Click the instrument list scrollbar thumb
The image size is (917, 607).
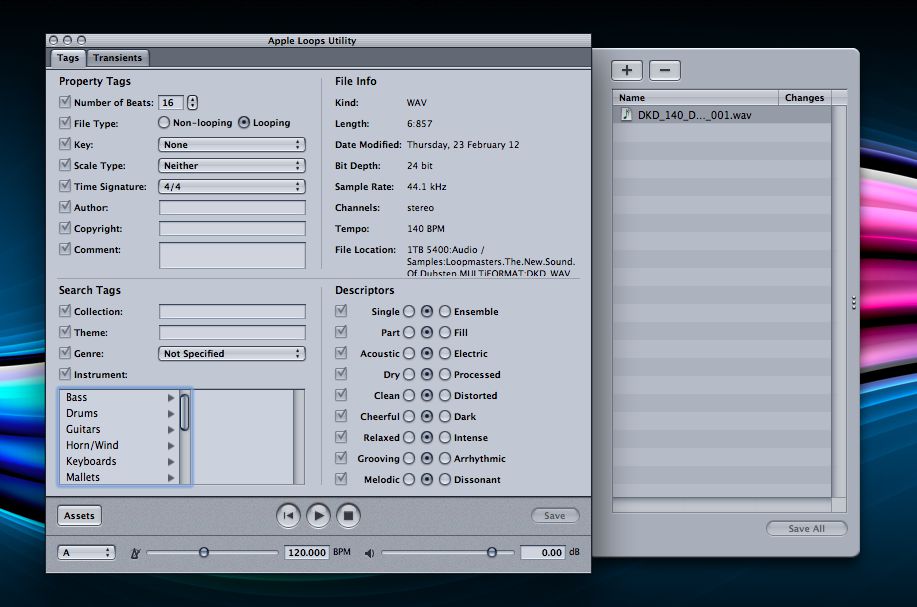click(184, 413)
